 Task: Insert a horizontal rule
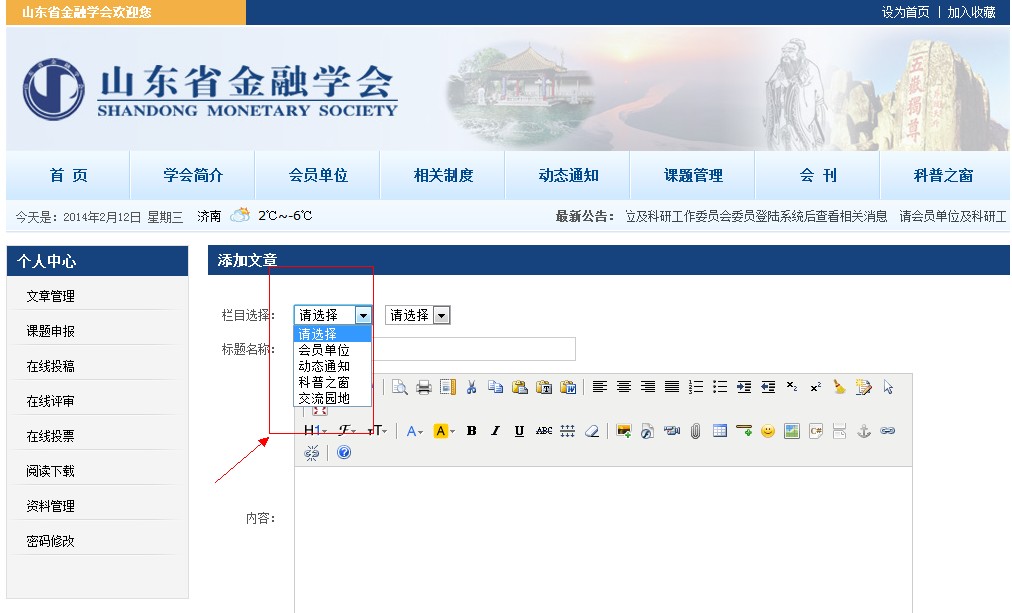point(744,431)
